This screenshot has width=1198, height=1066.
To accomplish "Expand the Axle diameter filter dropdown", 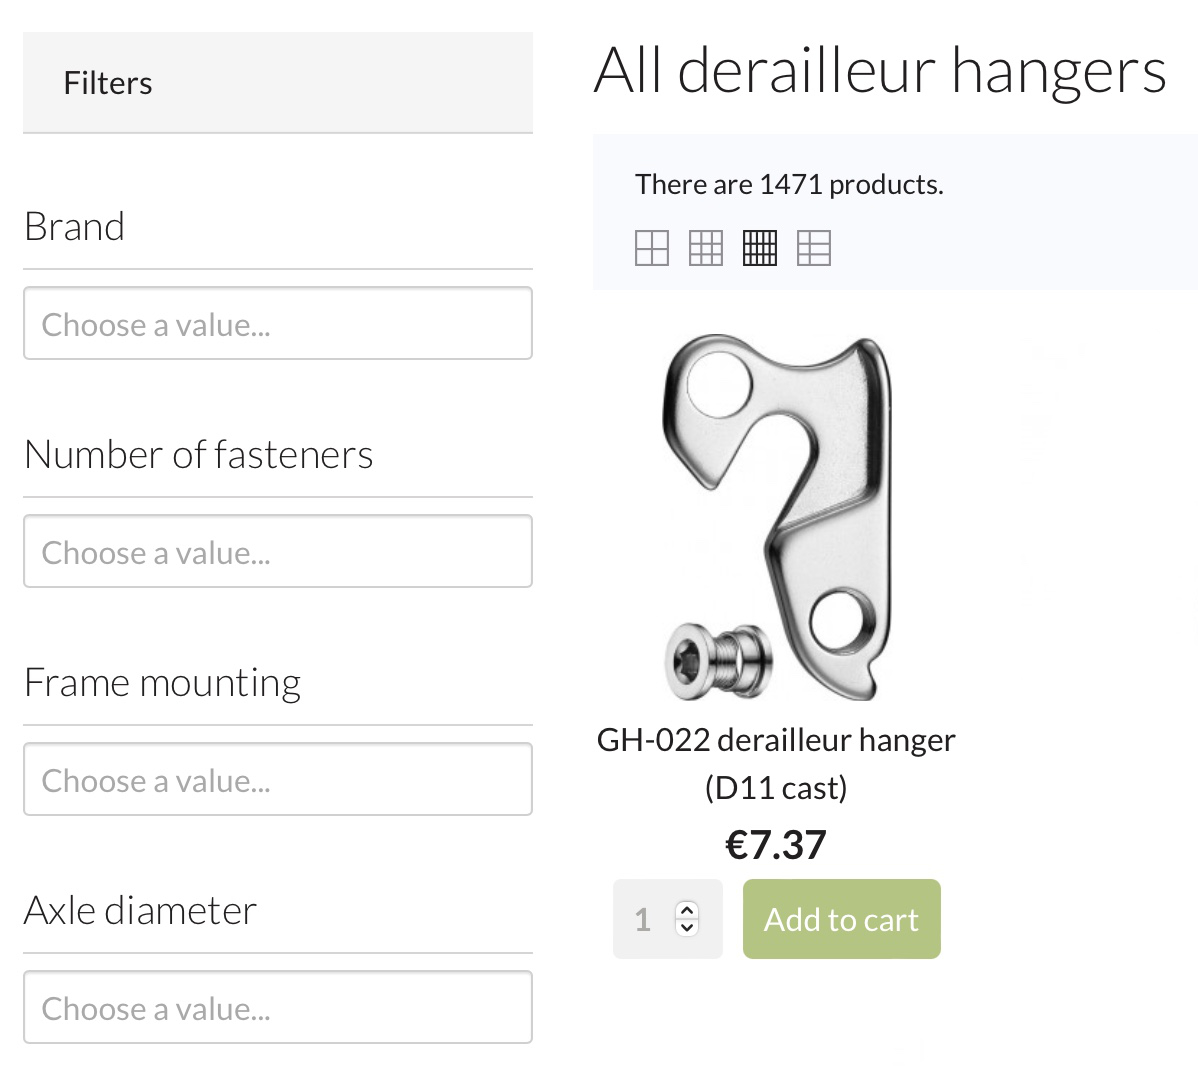I will click(x=278, y=1008).
